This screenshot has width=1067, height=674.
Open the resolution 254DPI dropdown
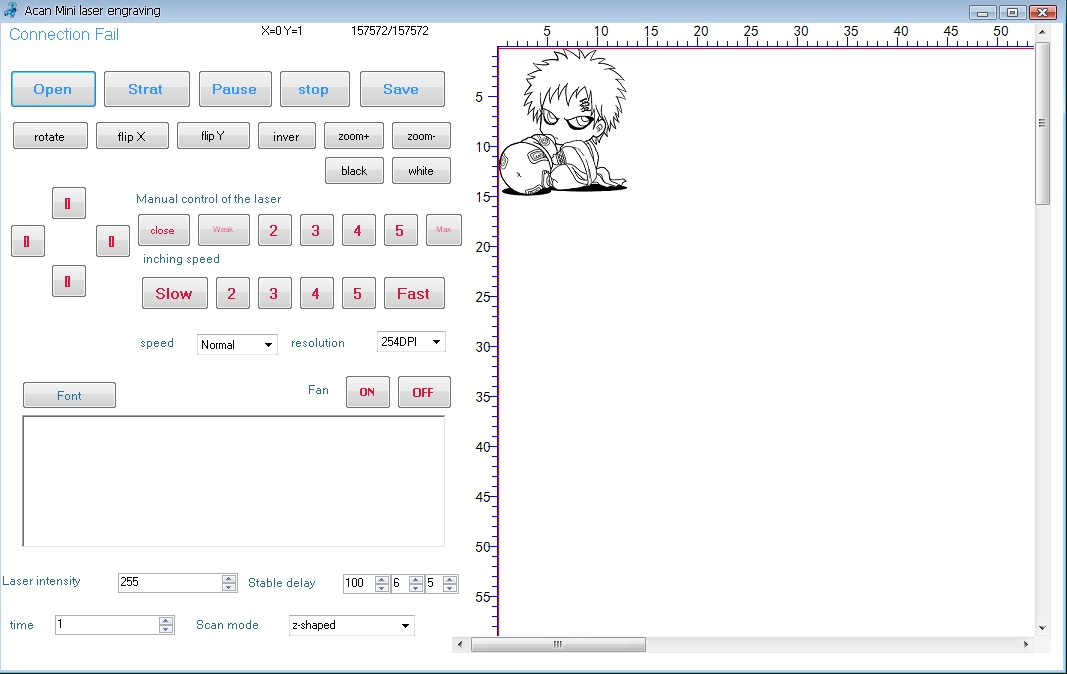(x=411, y=342)
